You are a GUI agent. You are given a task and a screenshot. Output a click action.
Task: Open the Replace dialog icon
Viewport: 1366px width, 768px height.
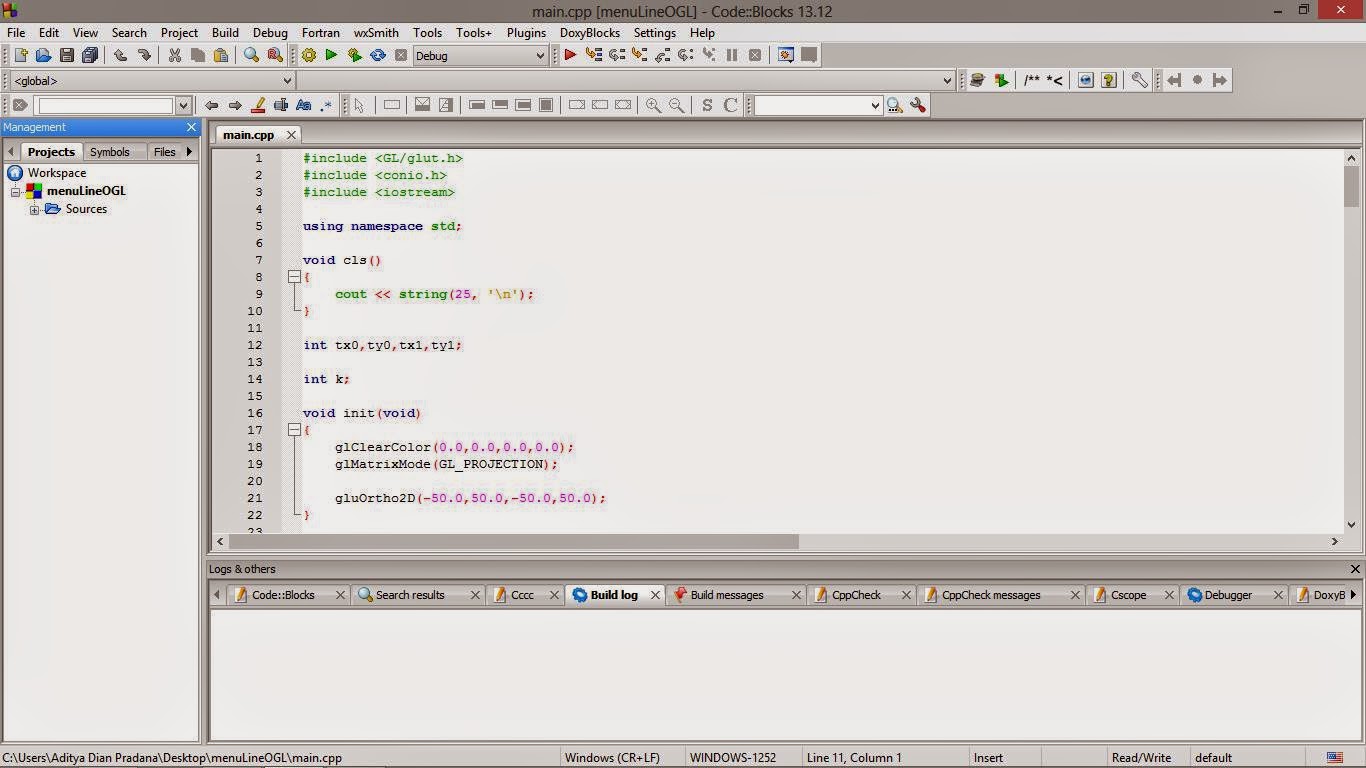click(275, 56)
